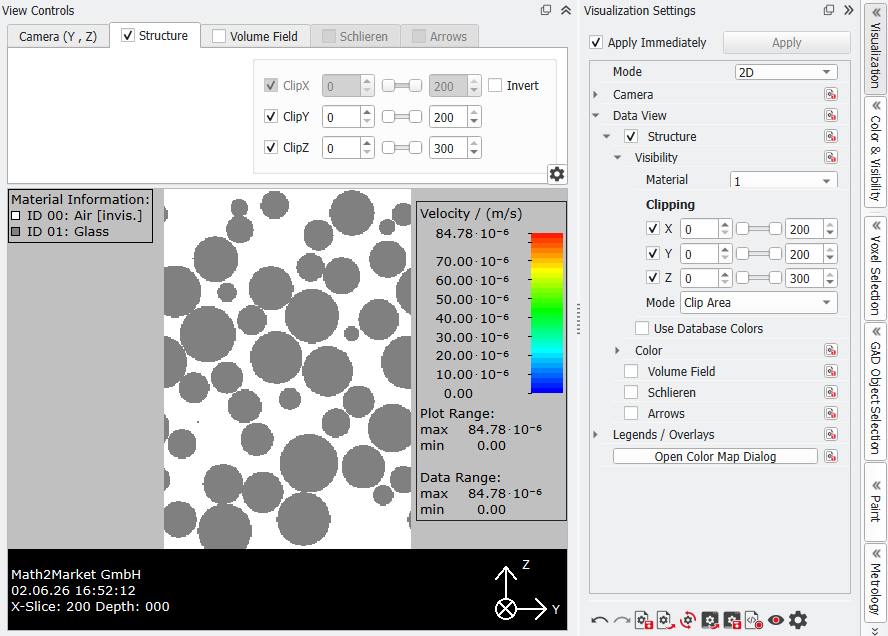Open the Color & Visibility side tab
The image size is (888, 636).
[x=875, y=151]
